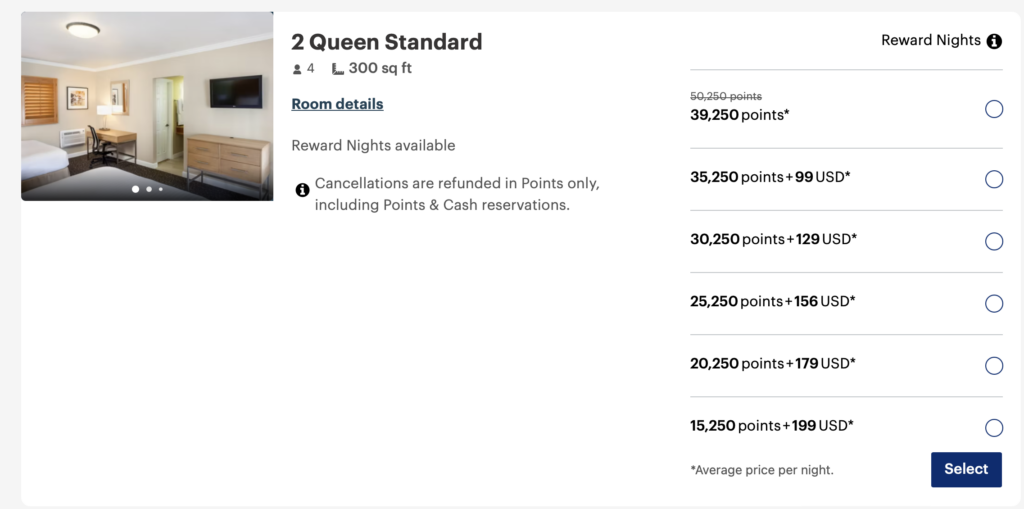The width and height of the screenshot is (1024, 509).
Task: Select the 39,250 points option
Action: pos(994,109)
